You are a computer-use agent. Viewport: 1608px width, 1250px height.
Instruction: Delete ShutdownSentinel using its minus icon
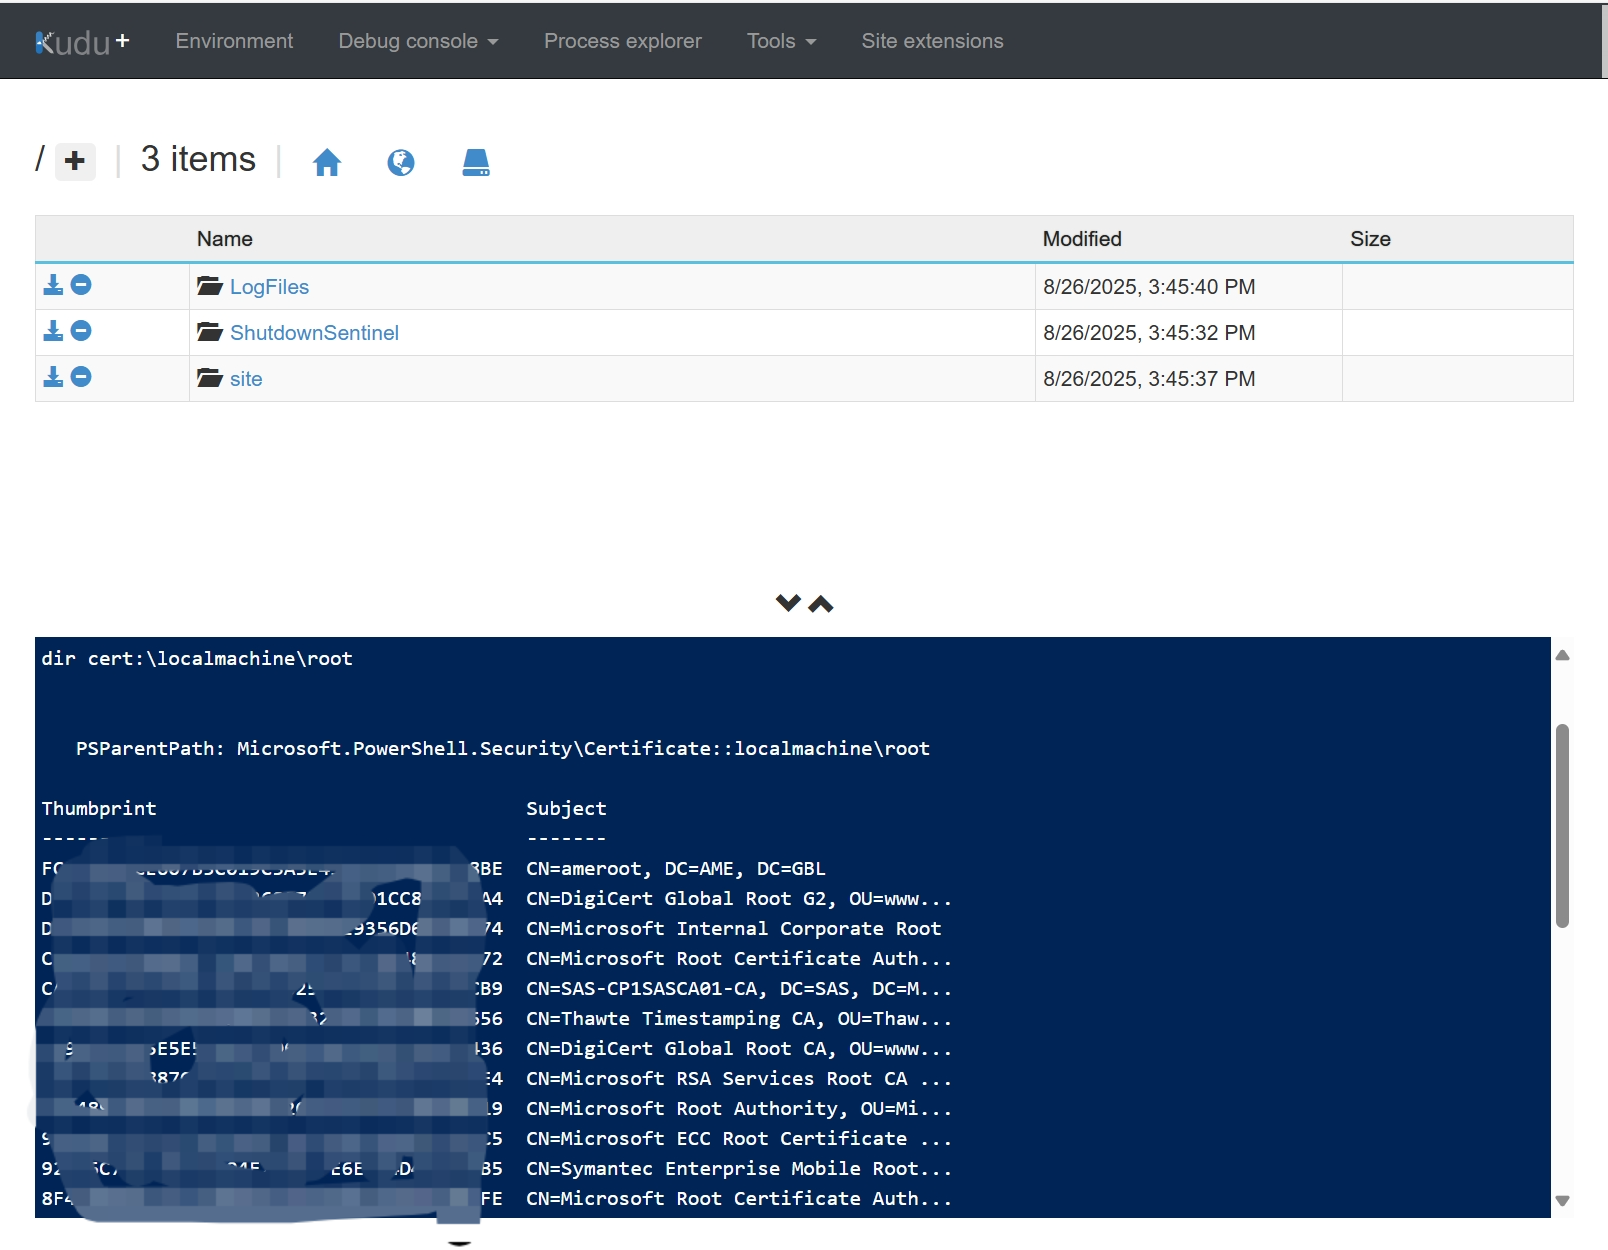81,330
